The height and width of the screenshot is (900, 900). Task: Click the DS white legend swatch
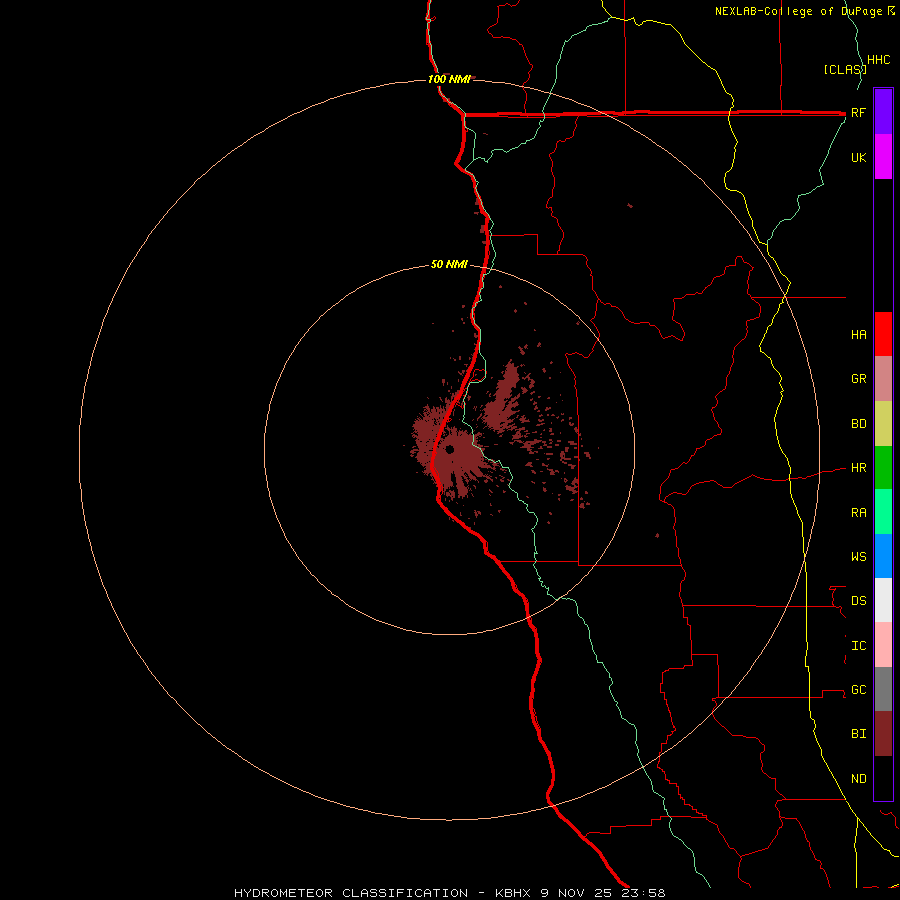pyautogui.click(x=883, y=600)
